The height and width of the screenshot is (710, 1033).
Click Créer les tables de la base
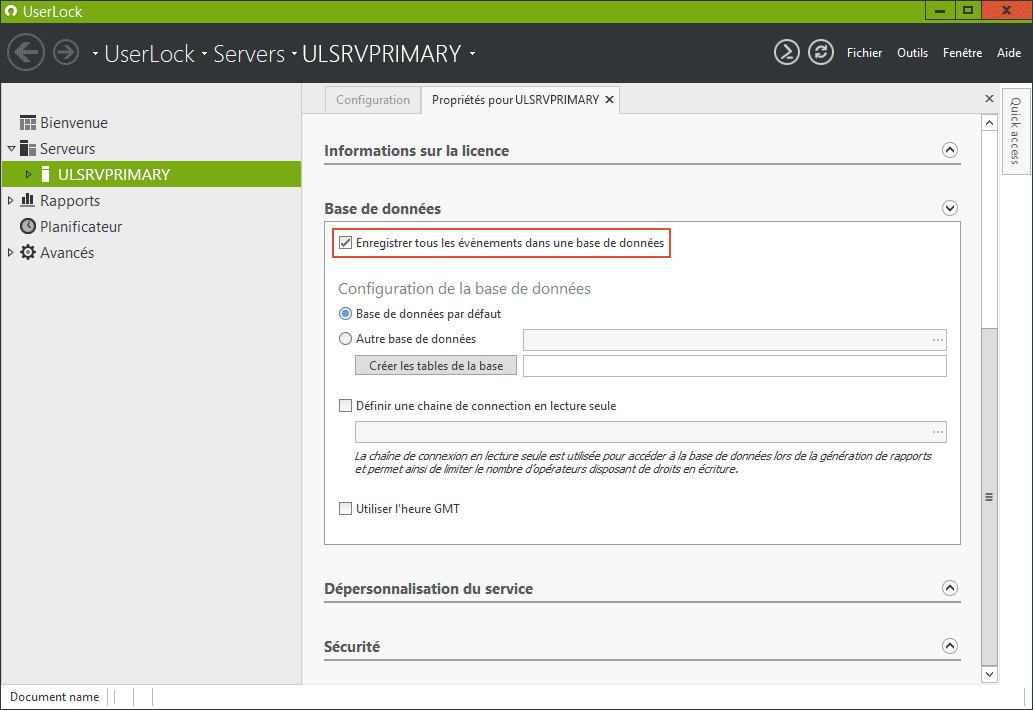point(435,366)
